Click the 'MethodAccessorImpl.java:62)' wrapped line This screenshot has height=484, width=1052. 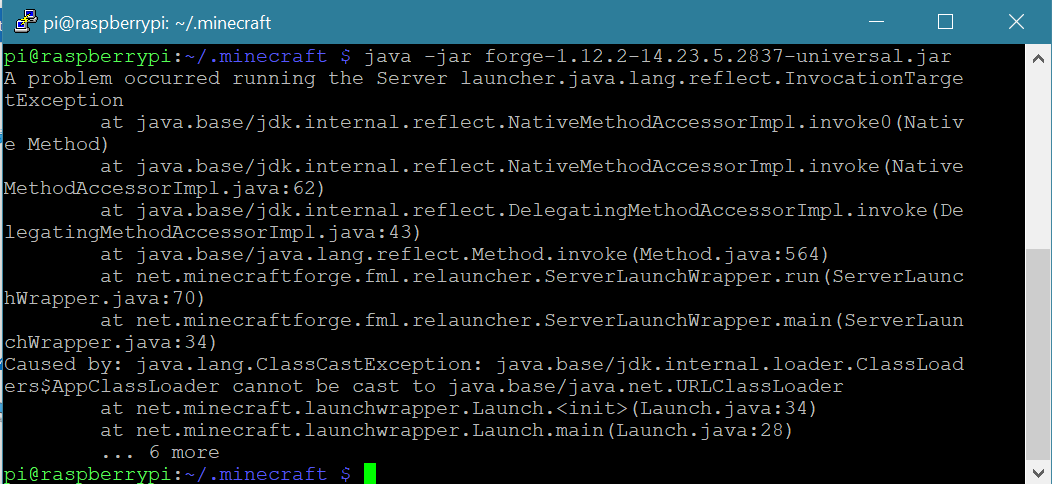(164, 189)
